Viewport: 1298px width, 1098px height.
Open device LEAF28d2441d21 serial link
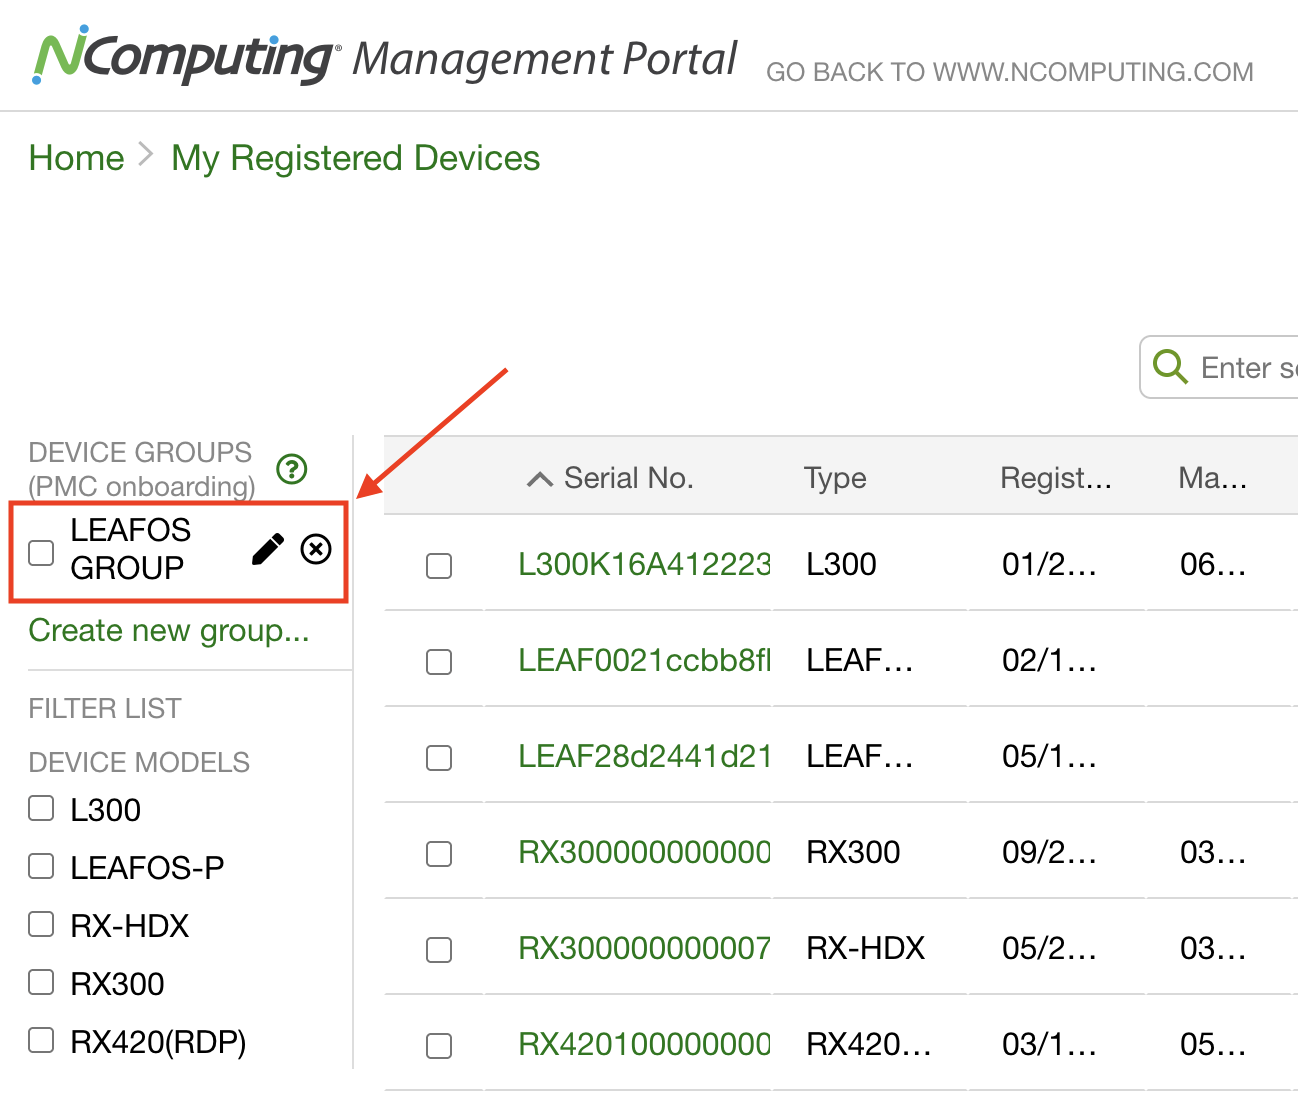644,756
